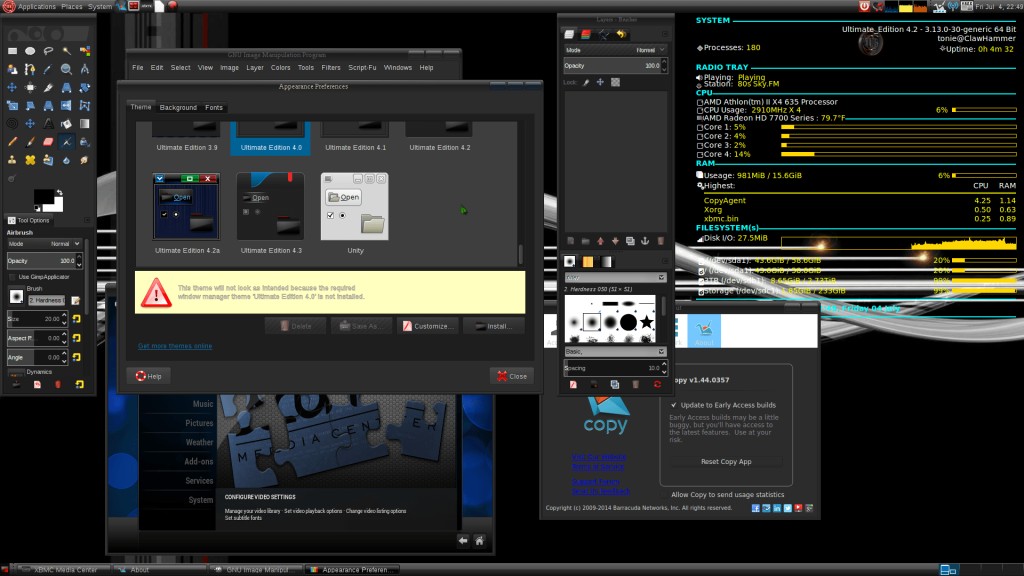Open Mode dropdown in Tool Options
This screenshot has height=576, width=1024.
point(44,244)
